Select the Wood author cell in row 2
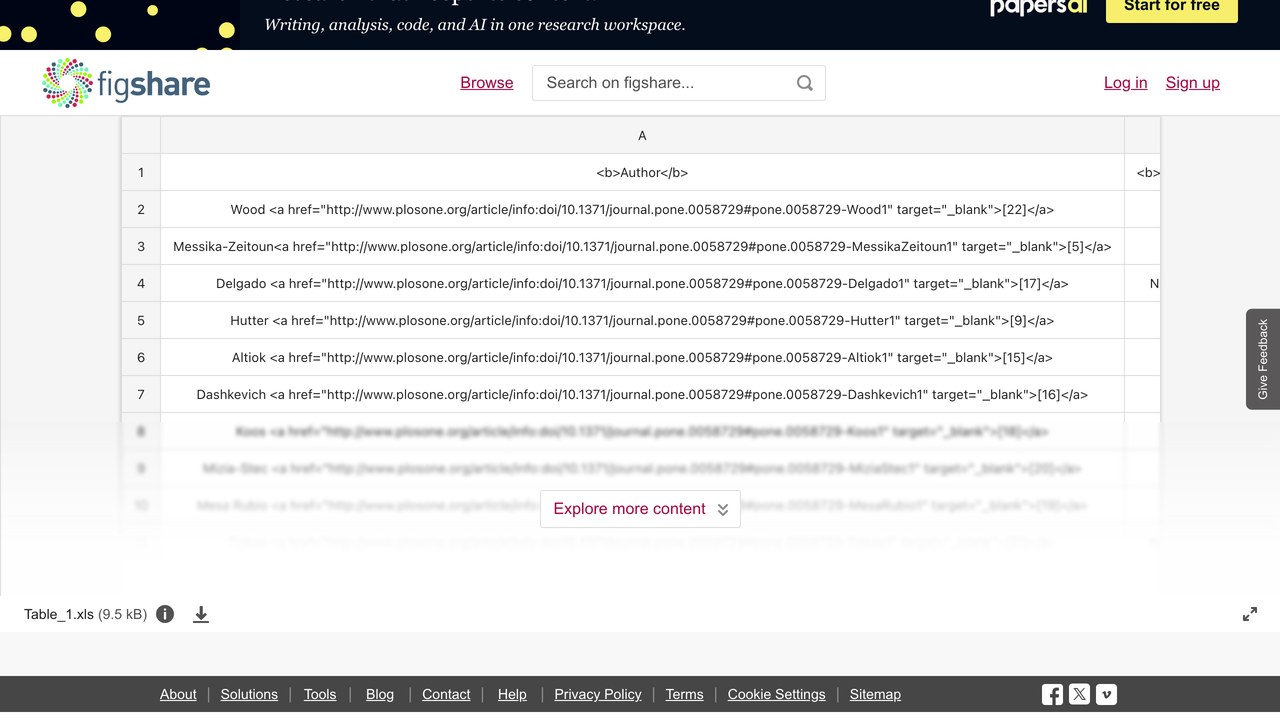The width and height of the screenshot is (1280, 720). coord(642,209)
